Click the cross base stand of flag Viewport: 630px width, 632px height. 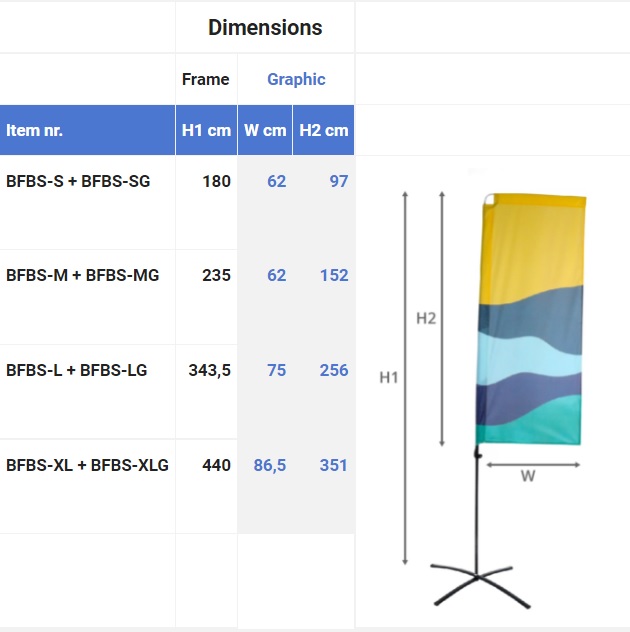coord(481,585)
